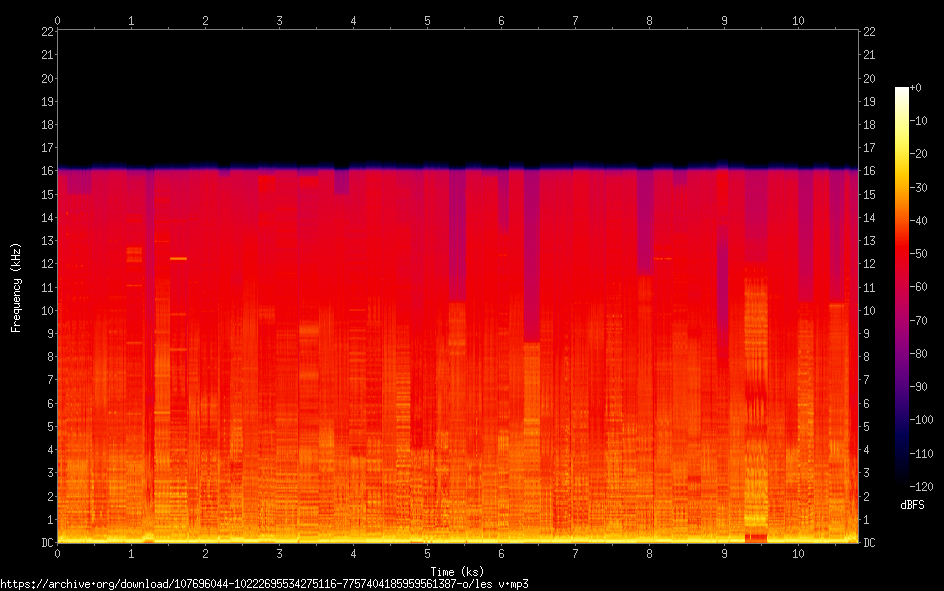The width and height of the screenshot is (944, 591).
Task: Click the "DC" label on the left frequency axis
Action: 48,543
